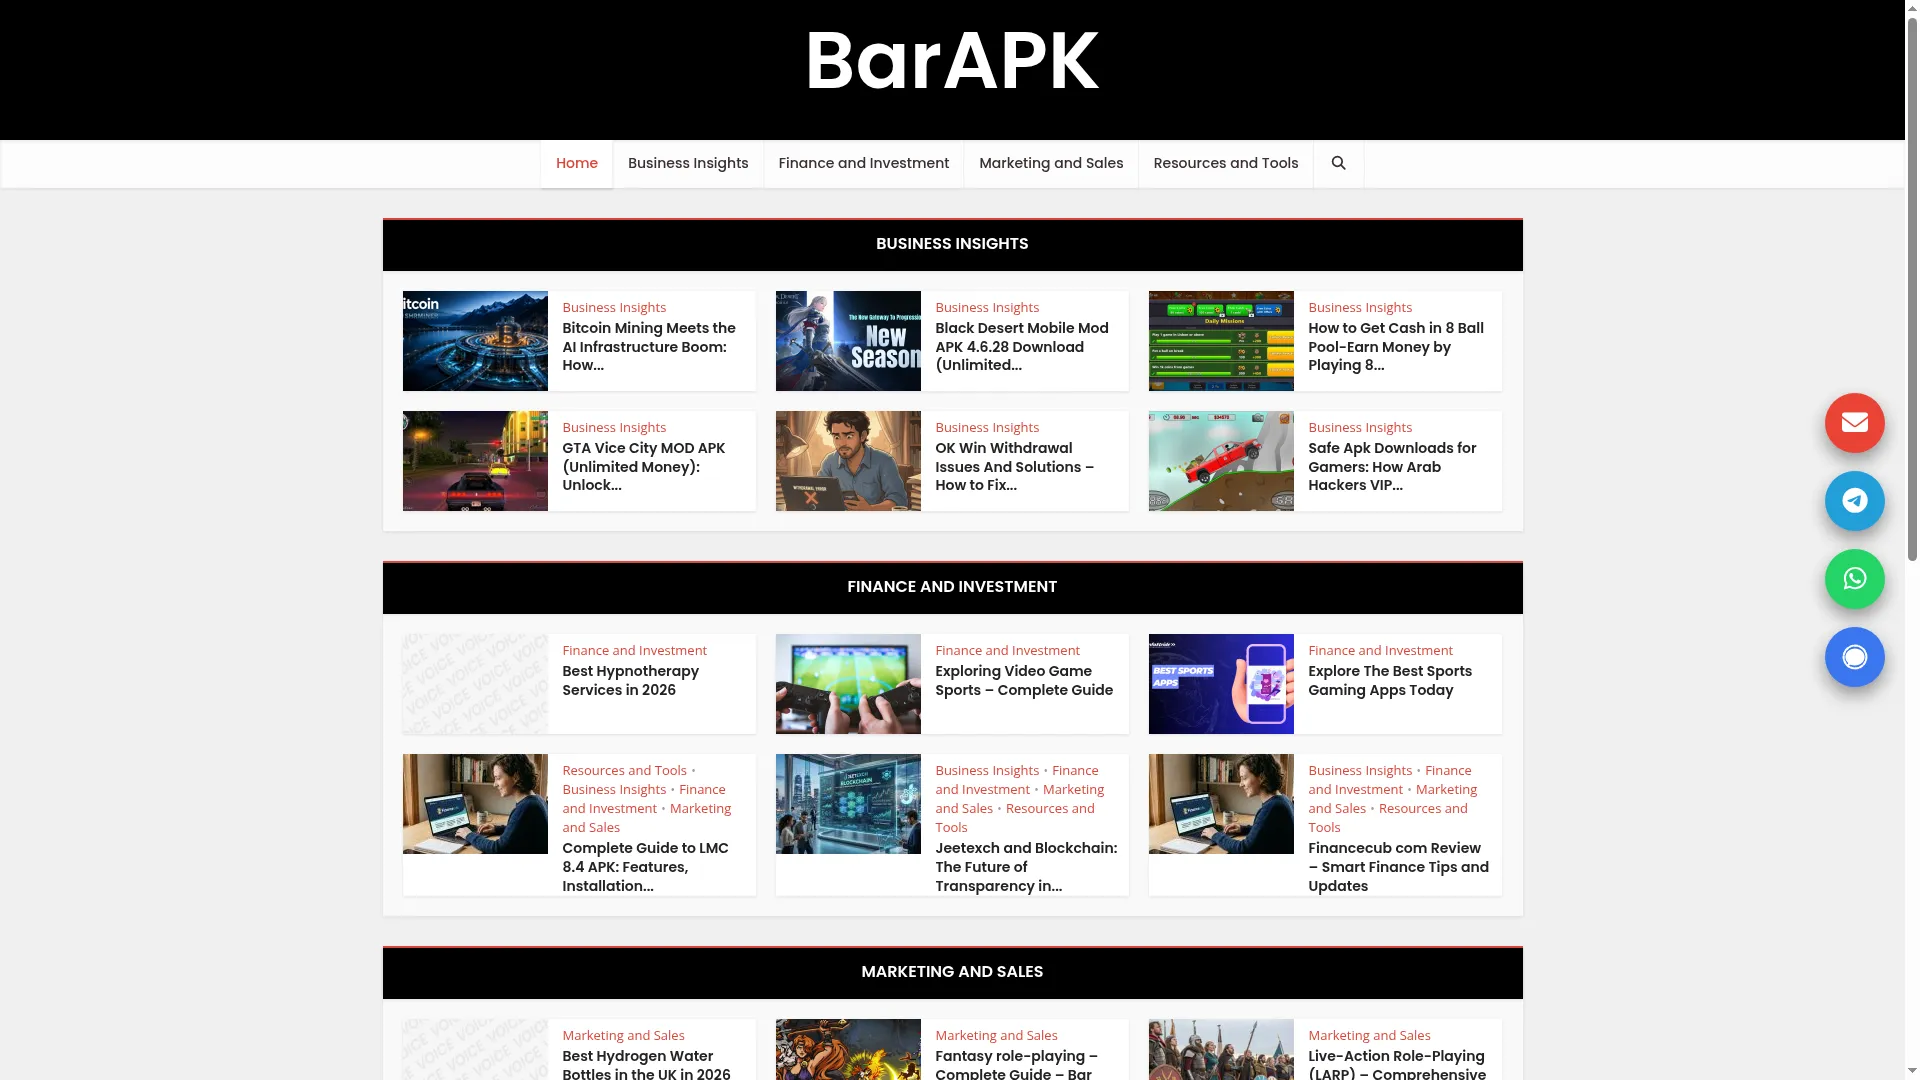Open the Telegram floating button
The width and height of the screenshot is (1920, 1080).
coord(1854,501)
